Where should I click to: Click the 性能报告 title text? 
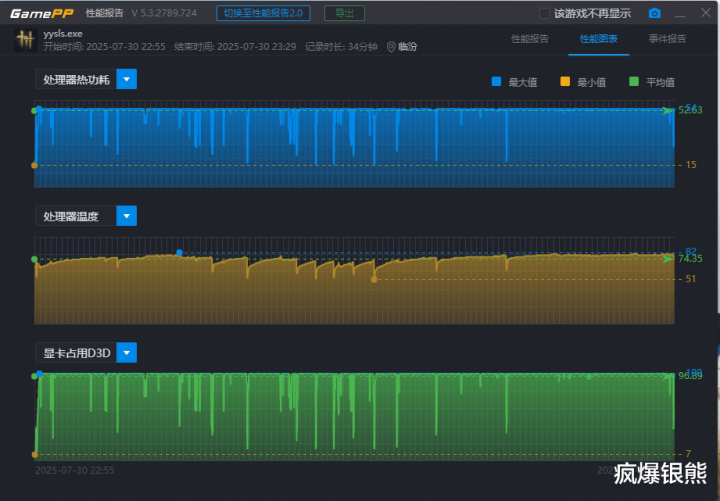tap(105, 13)
